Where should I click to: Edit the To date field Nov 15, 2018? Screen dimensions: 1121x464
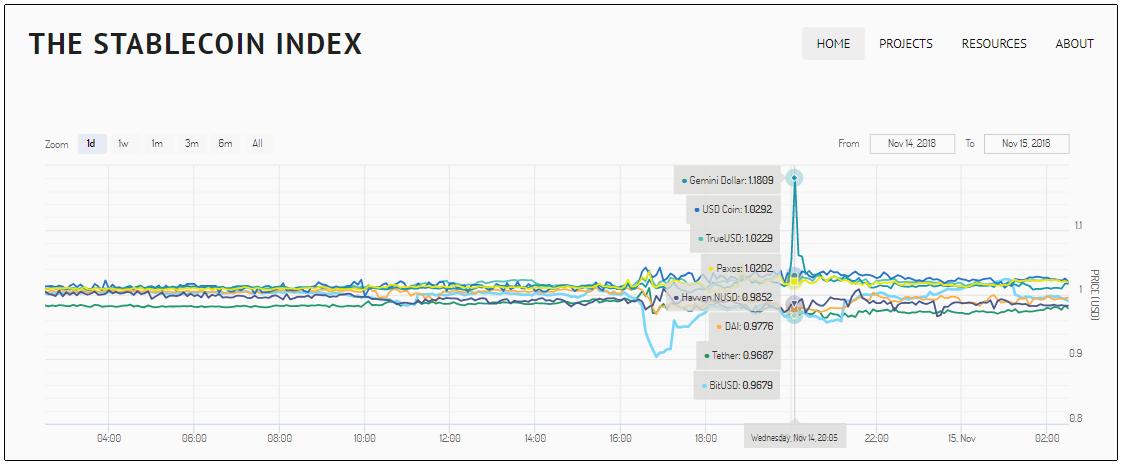[1026, 144]
